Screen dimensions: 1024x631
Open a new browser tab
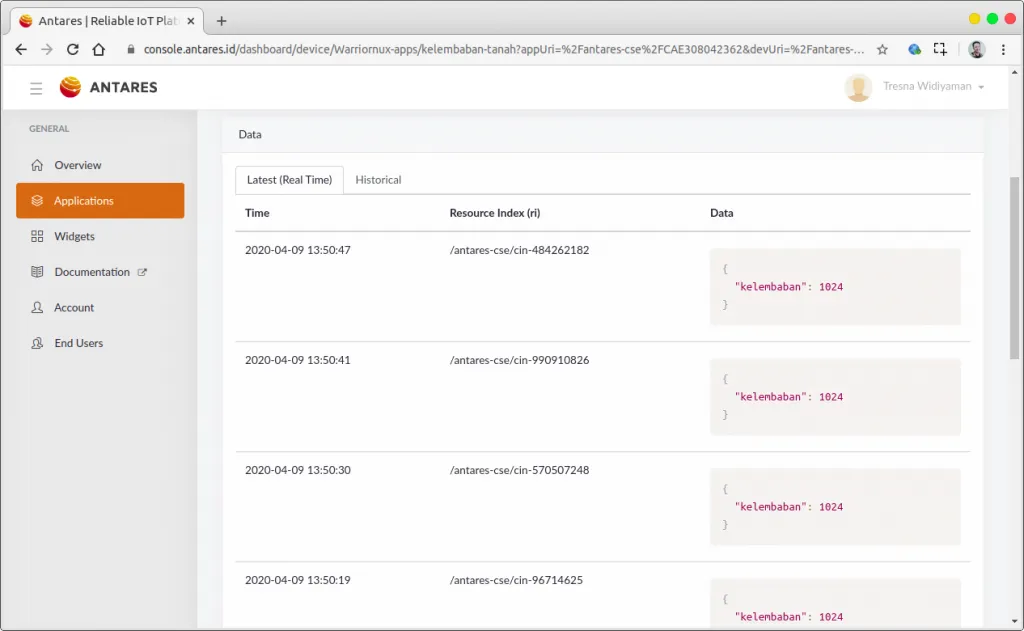222,21
